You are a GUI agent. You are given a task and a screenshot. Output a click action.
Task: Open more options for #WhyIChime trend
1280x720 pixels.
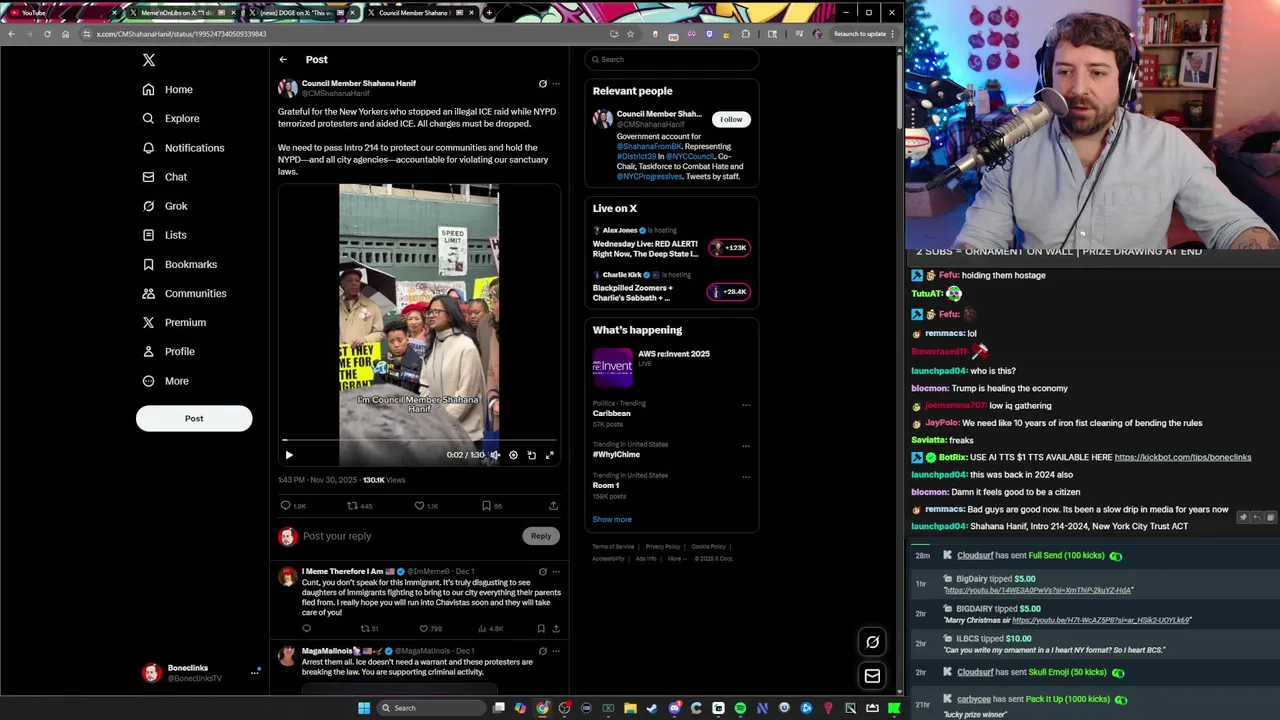[x=745, y=446]
